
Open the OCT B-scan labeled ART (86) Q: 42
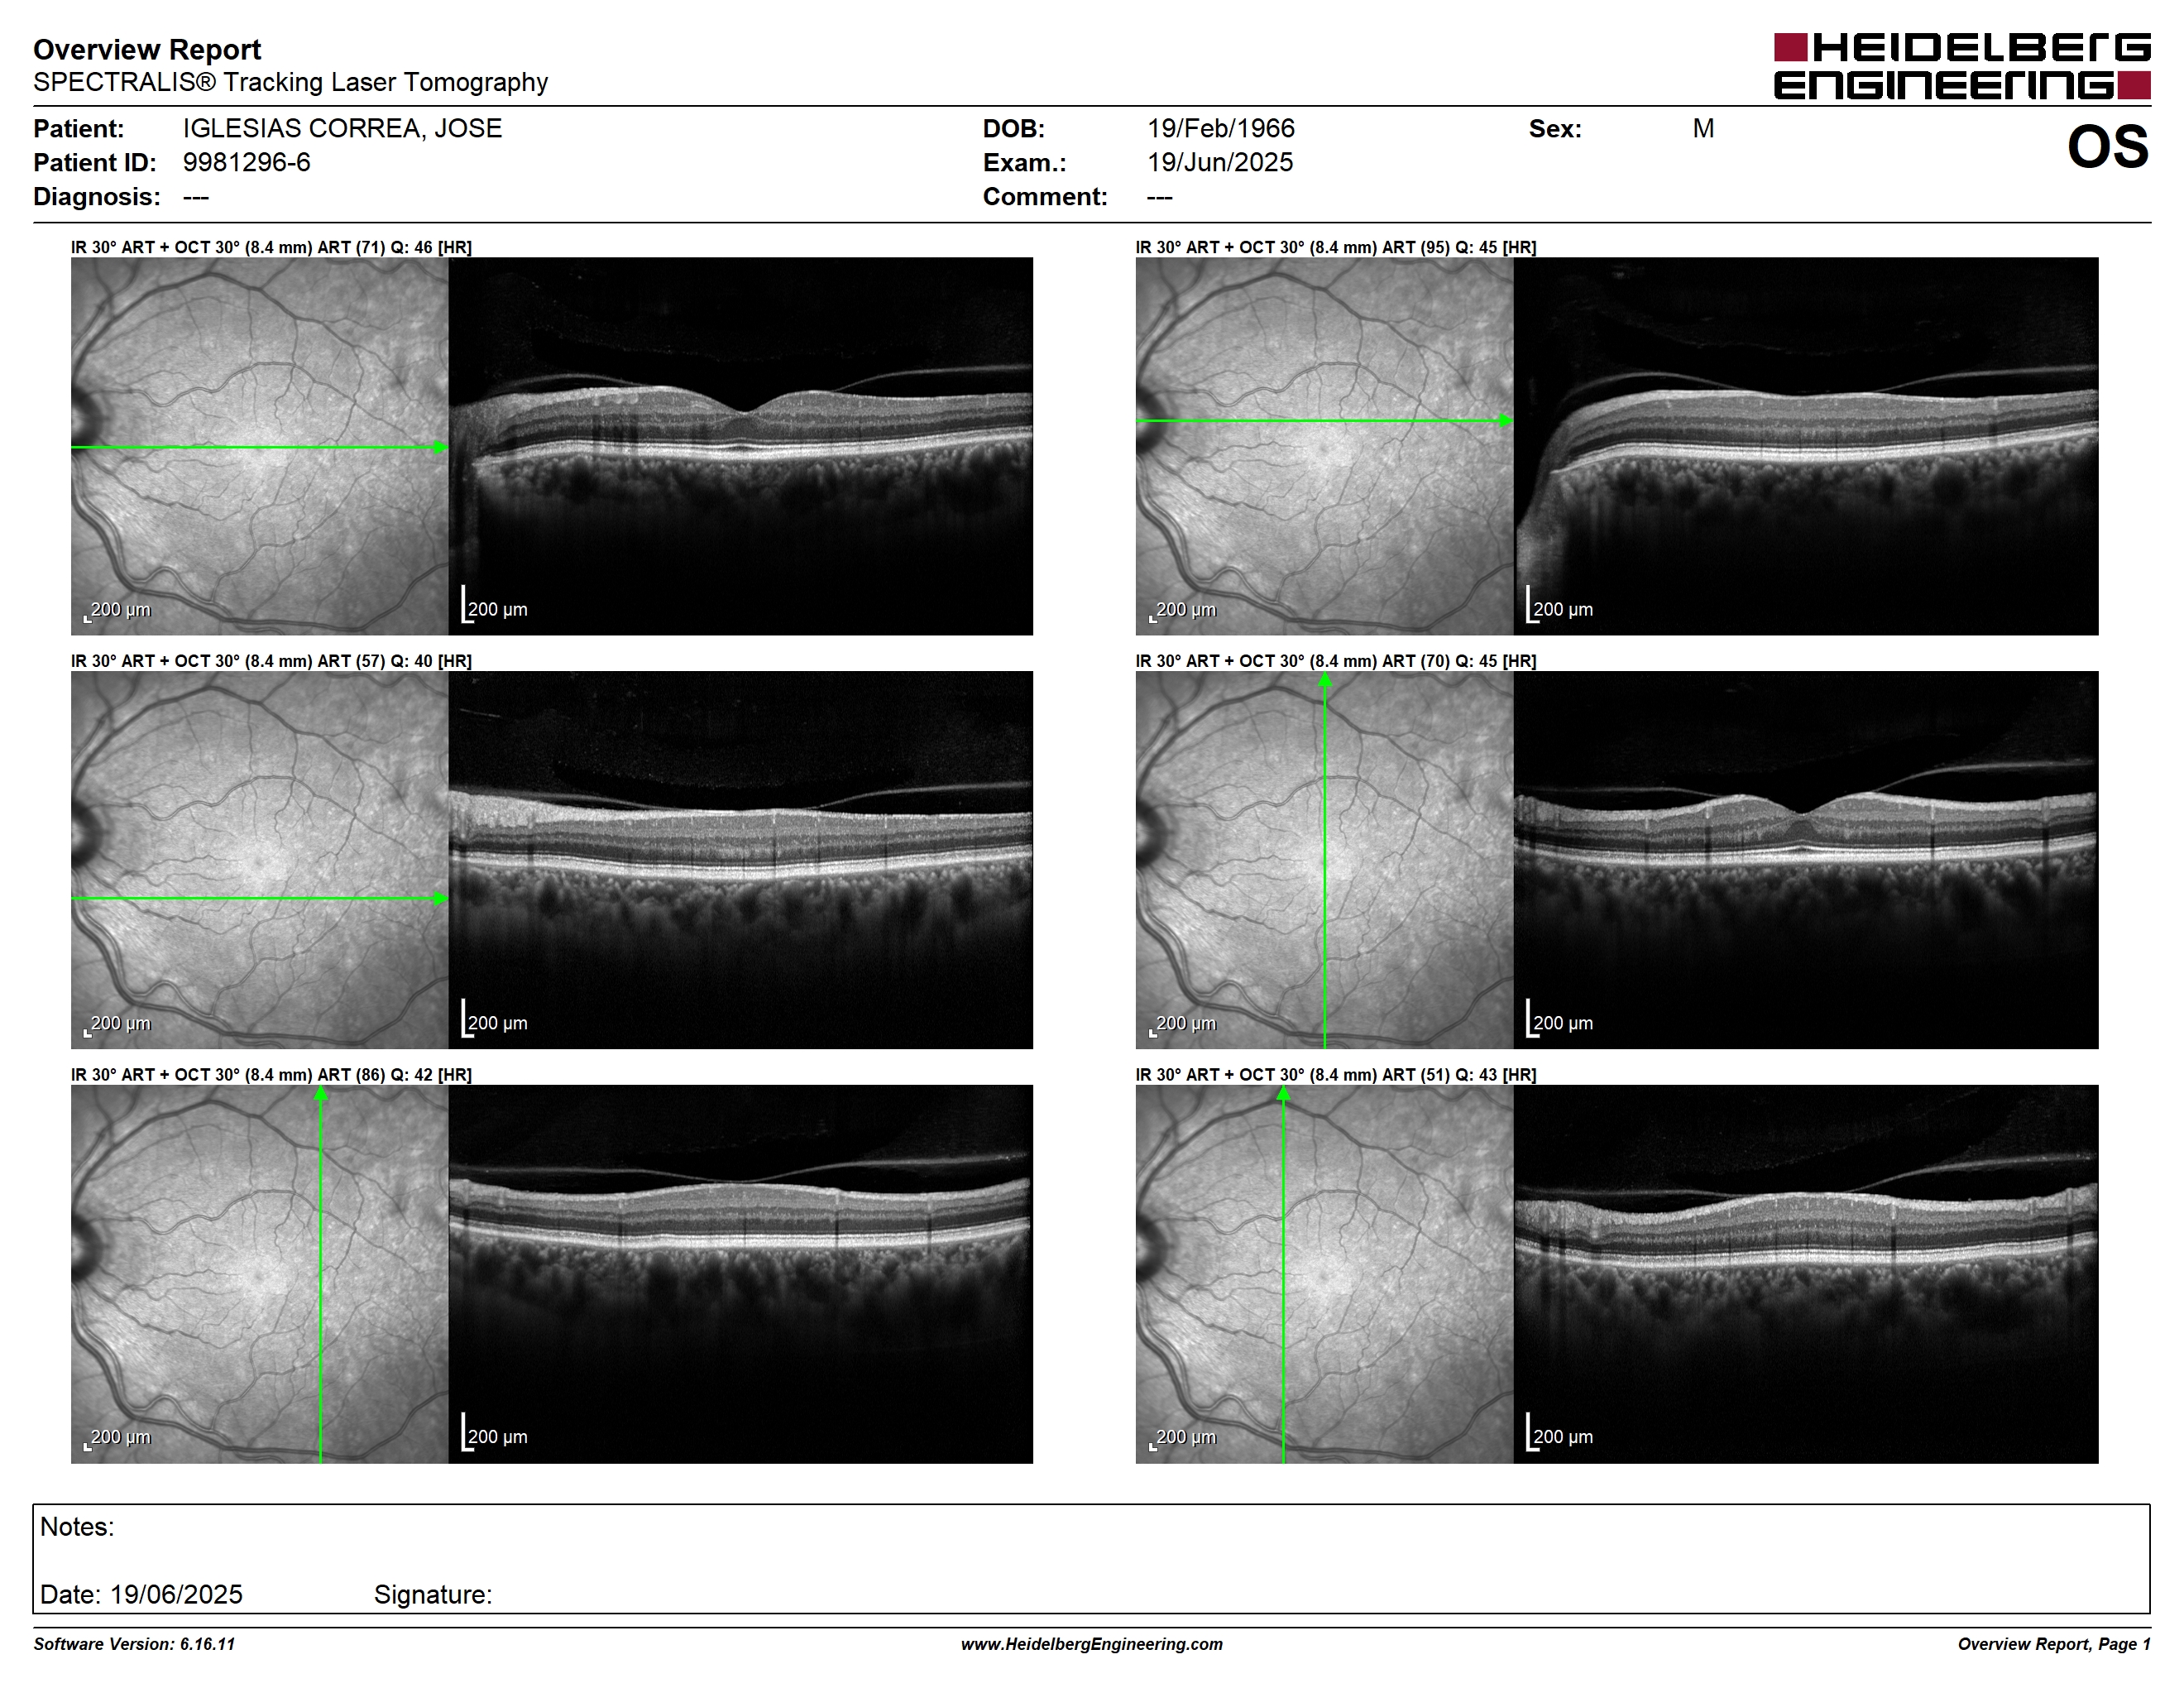(x=740, y=1274)
